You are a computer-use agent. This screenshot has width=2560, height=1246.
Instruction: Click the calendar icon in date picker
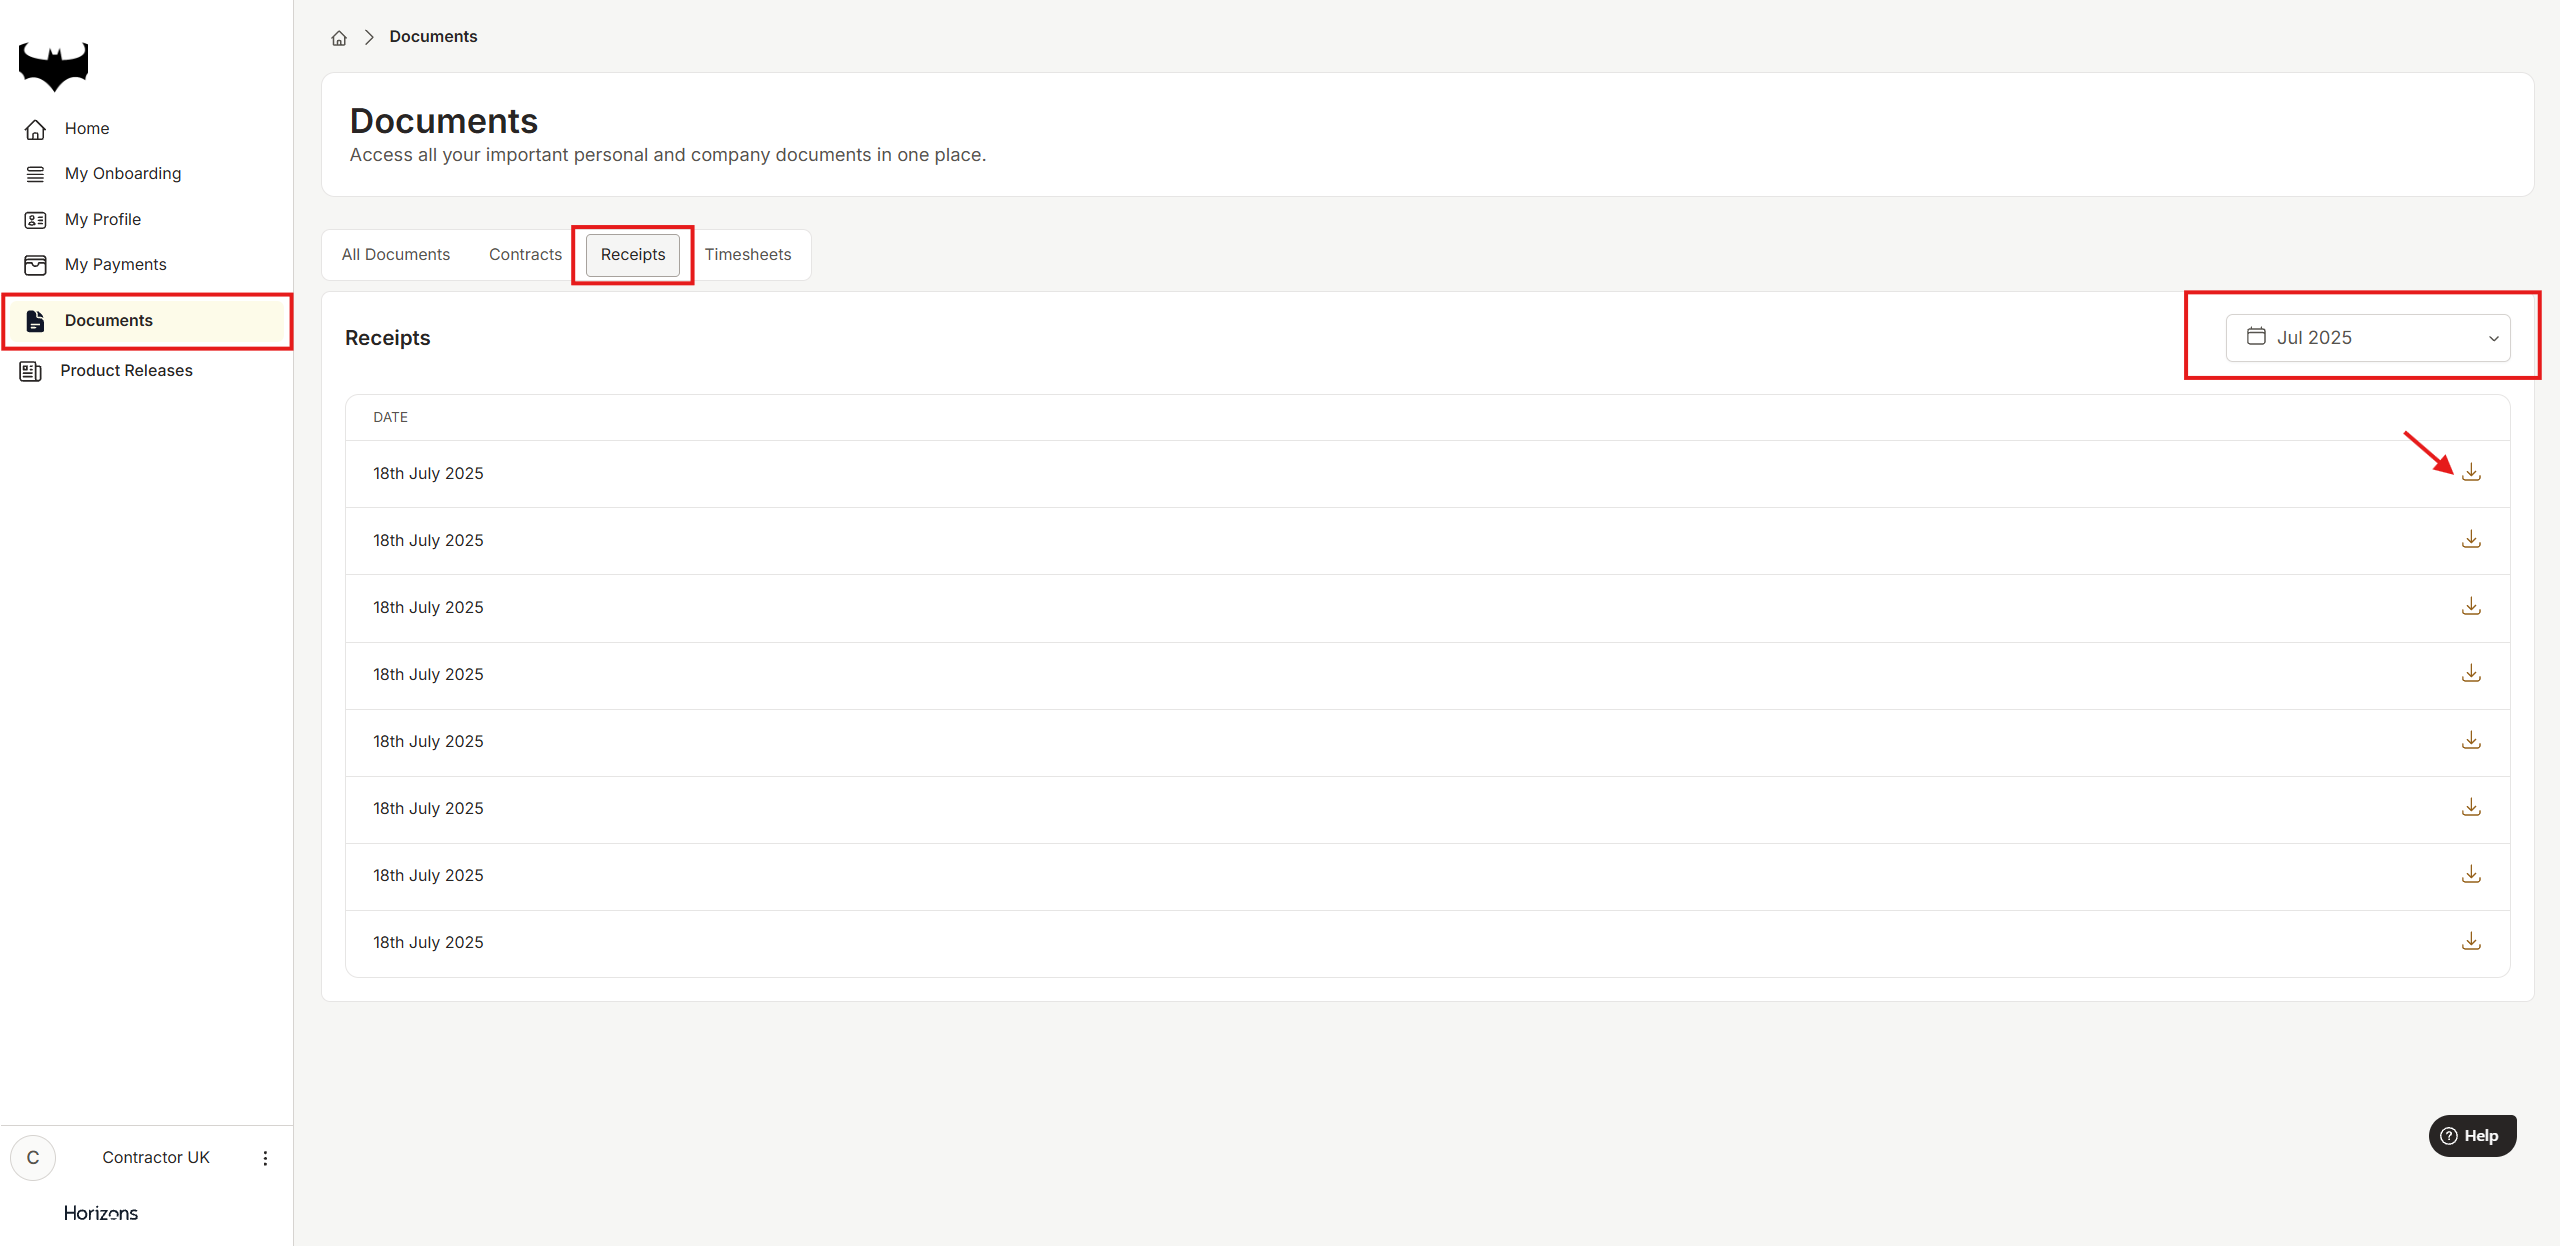(2256, 337)
